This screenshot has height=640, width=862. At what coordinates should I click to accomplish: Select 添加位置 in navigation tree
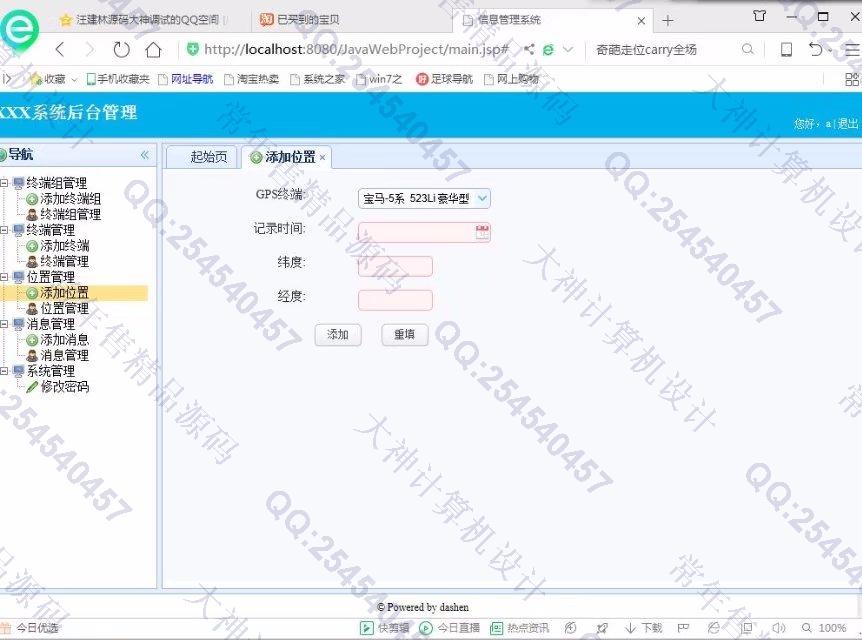coord(58,293)
